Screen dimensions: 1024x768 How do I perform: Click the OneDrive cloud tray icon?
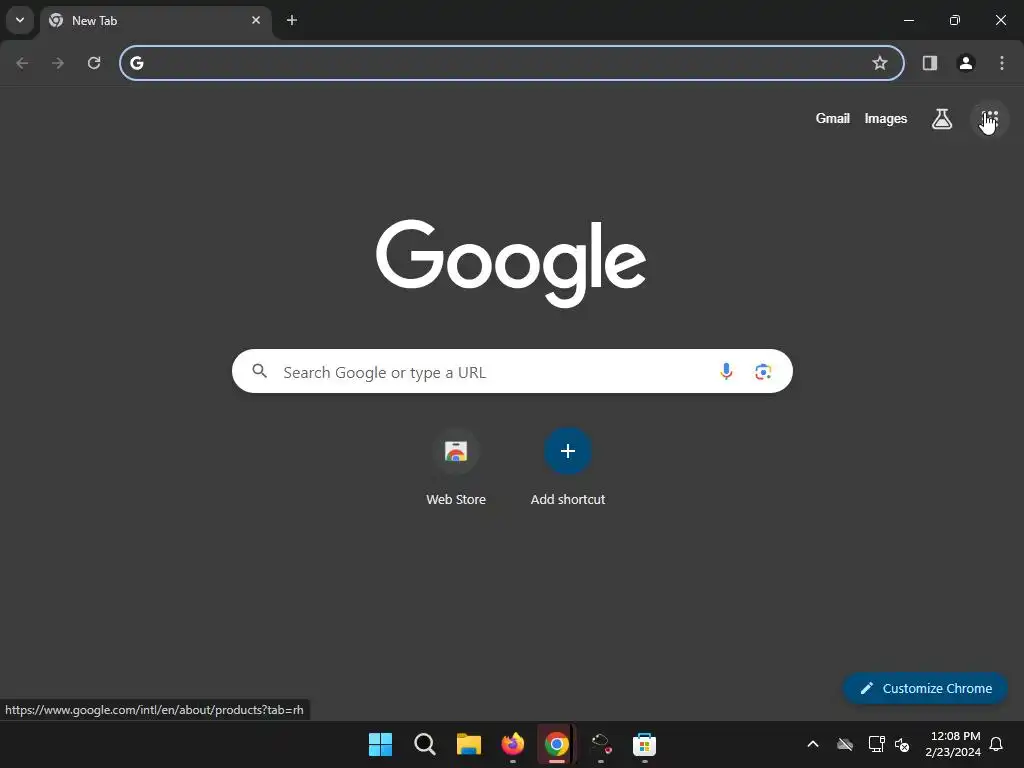point(845,744)
